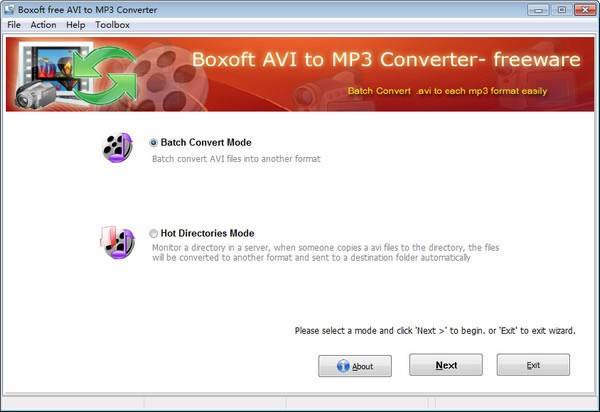Open the File menu
The width and height of the screenshot is (600, 412).
14,25
